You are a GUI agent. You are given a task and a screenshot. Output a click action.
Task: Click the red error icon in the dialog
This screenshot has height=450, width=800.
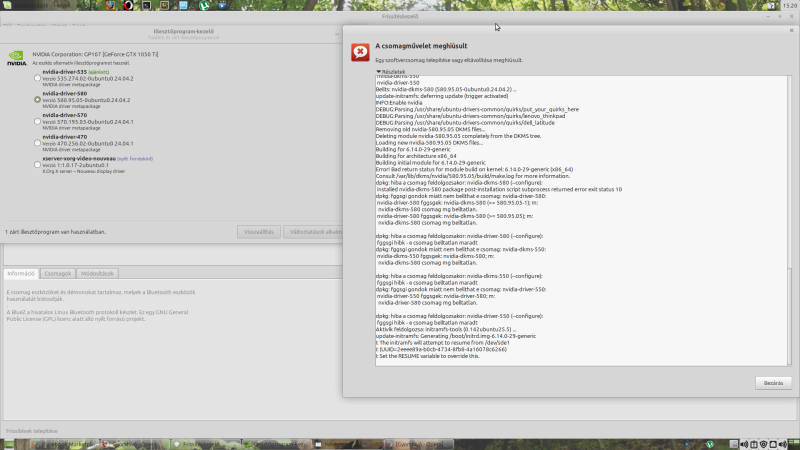pyautogui.click(x=360, y=52)
